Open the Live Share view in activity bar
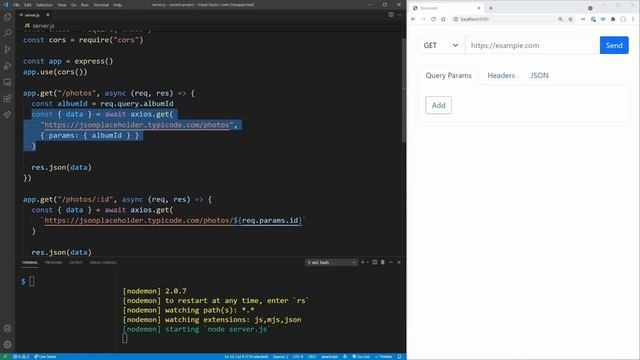640x360 pixels. pyautogui.click(x=7, y=115)
